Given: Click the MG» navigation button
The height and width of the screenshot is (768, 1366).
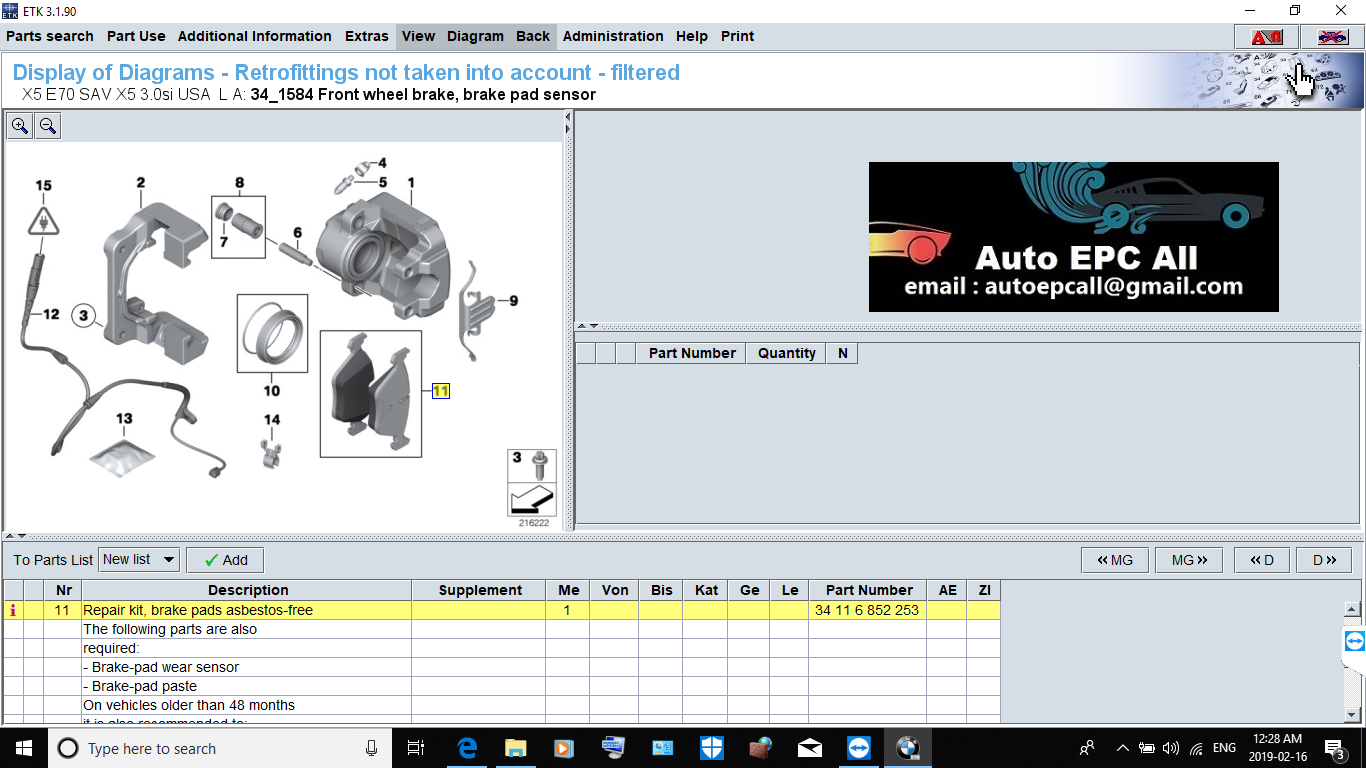Looking at the screenshot, I should click(x=1188, y=559).
